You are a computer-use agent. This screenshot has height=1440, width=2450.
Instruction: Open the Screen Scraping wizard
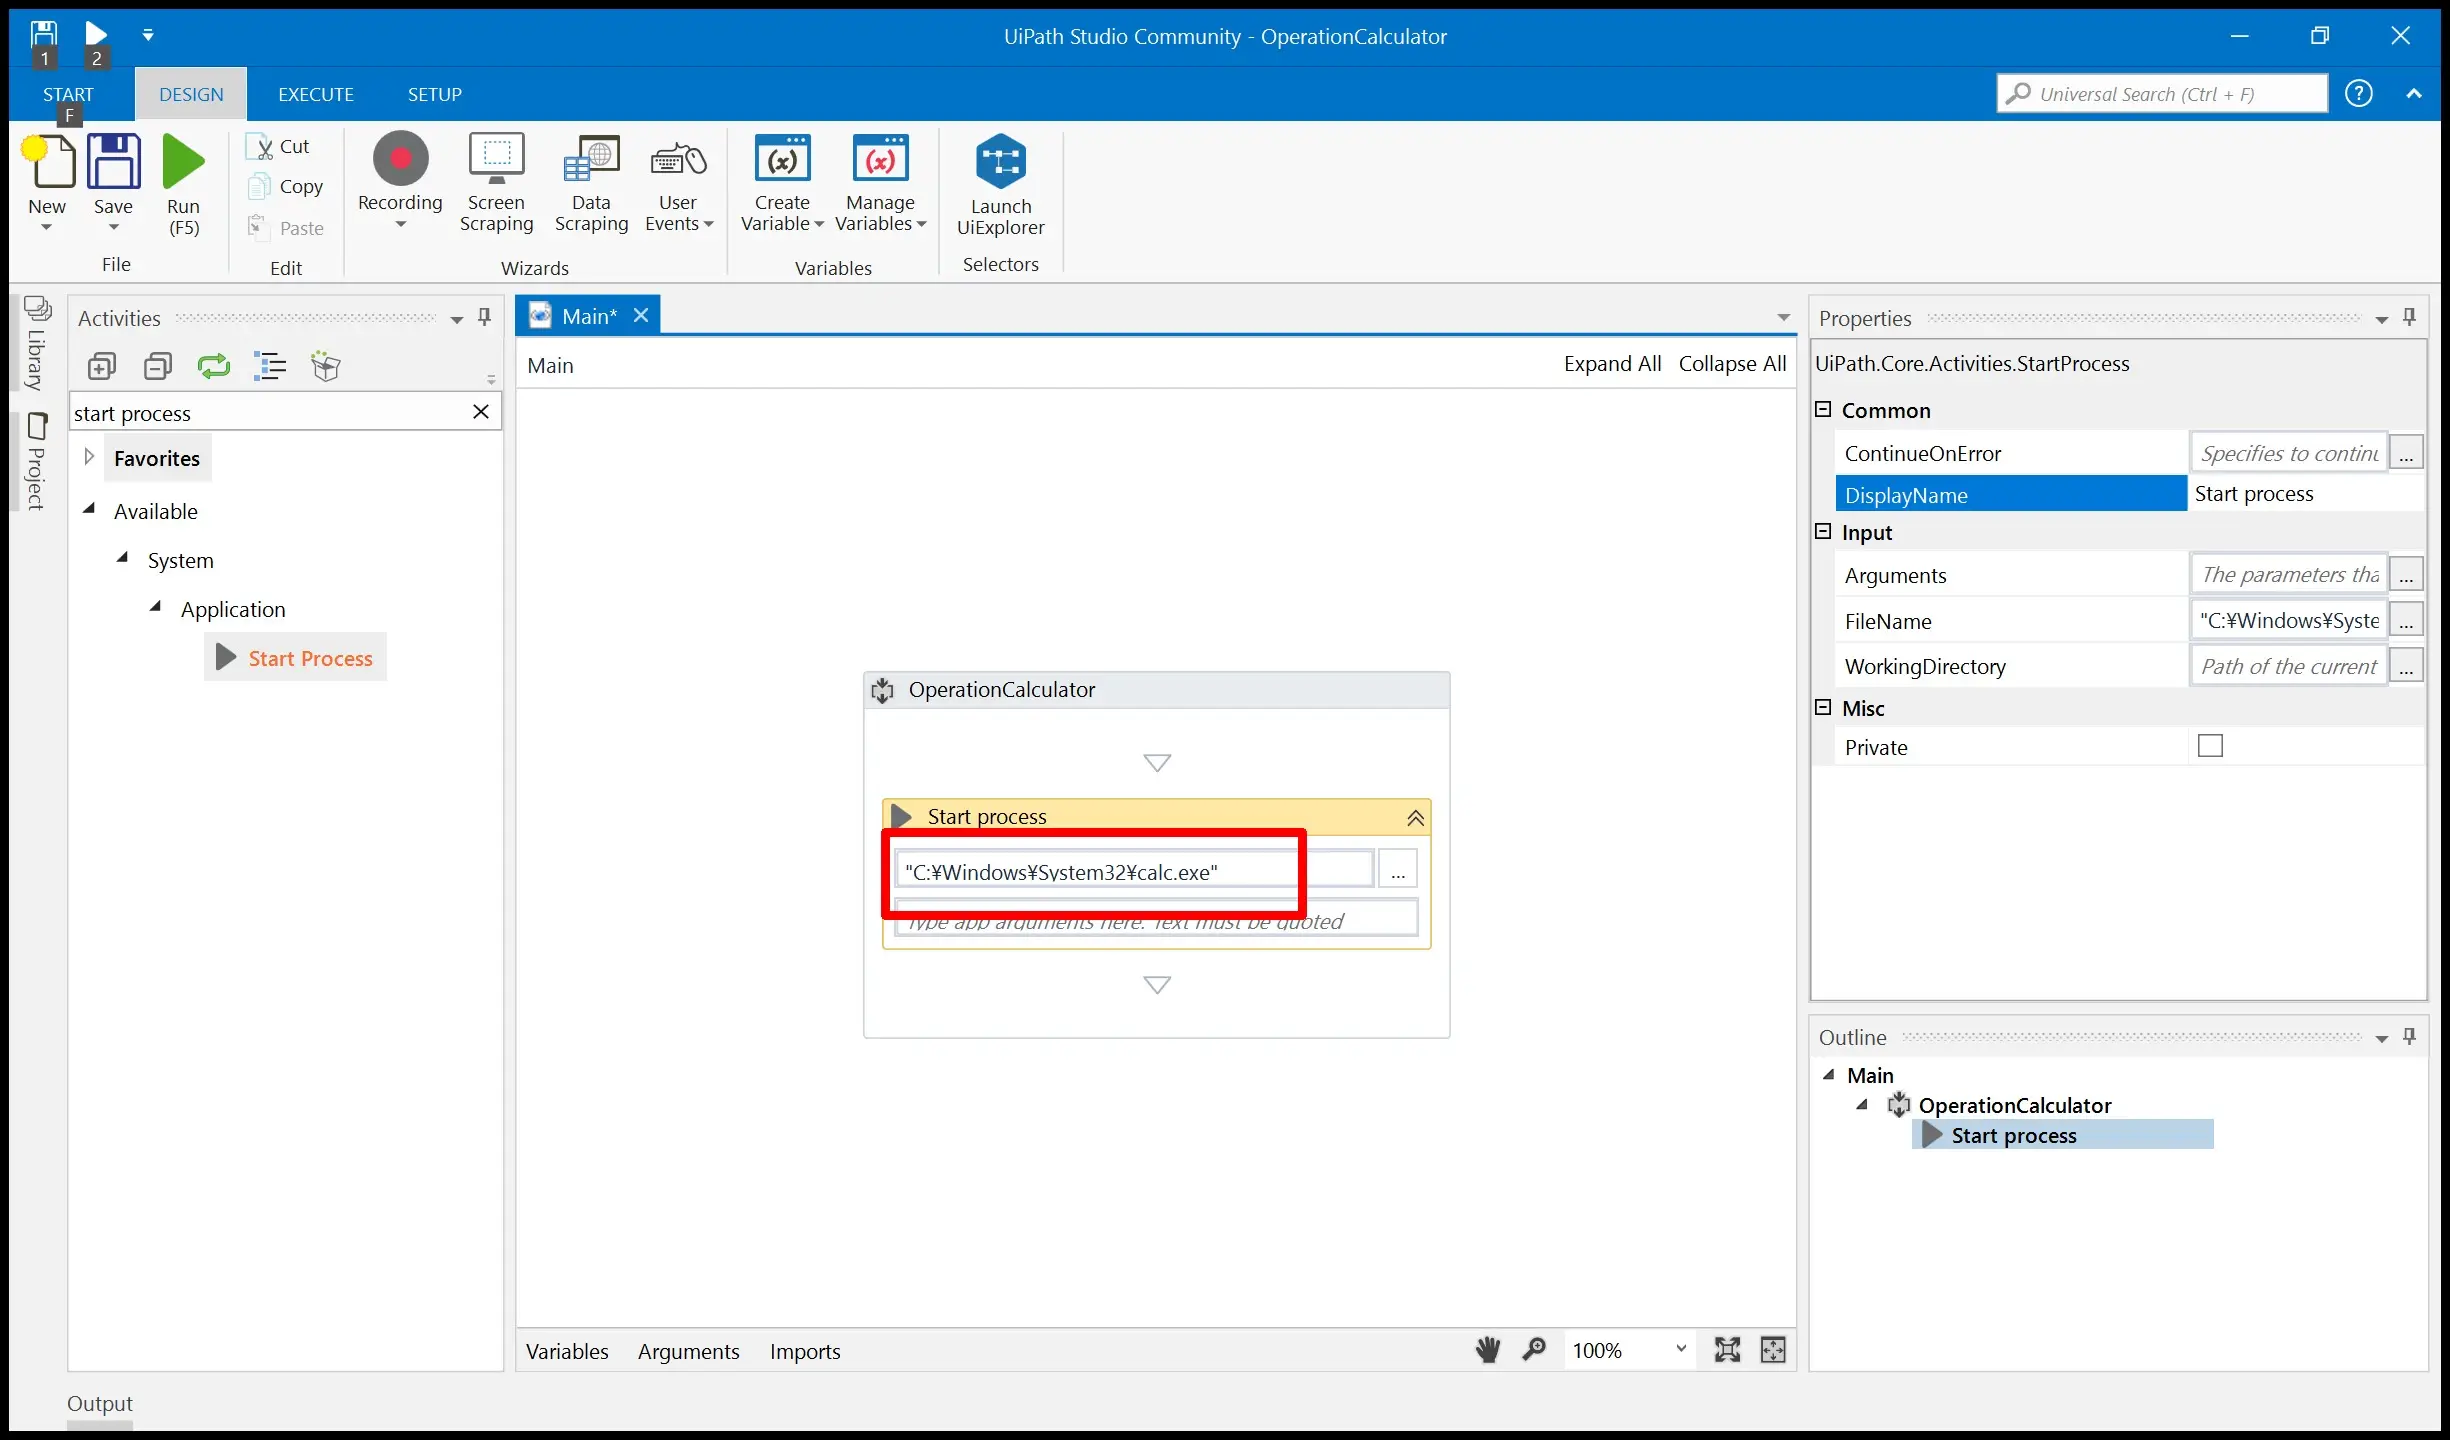pyautogui.click(x=496, y=183)
